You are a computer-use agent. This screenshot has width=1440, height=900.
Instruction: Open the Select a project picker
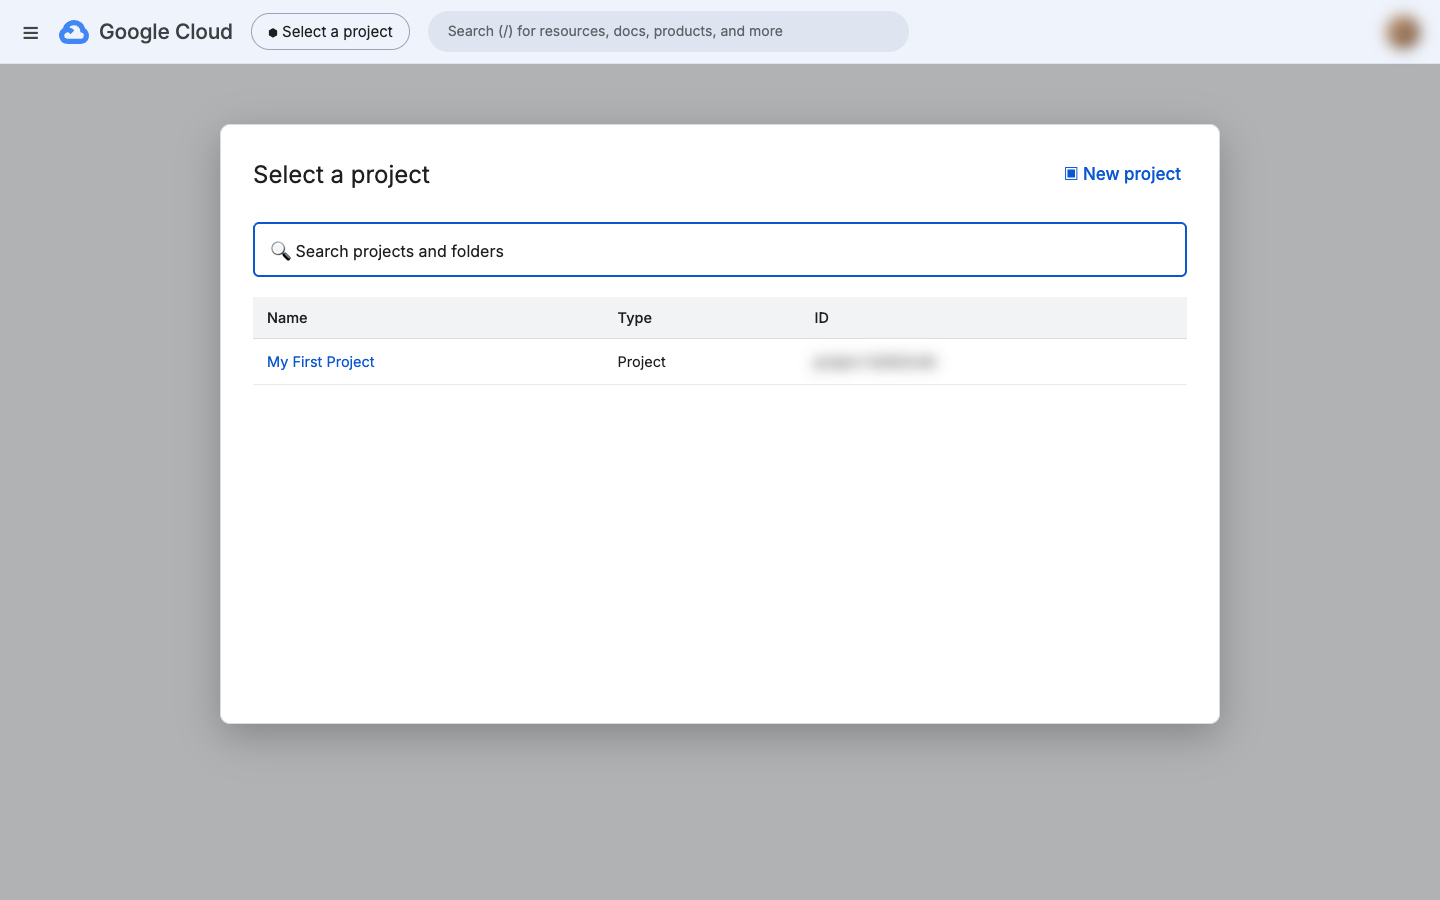[x=330, y=32]
